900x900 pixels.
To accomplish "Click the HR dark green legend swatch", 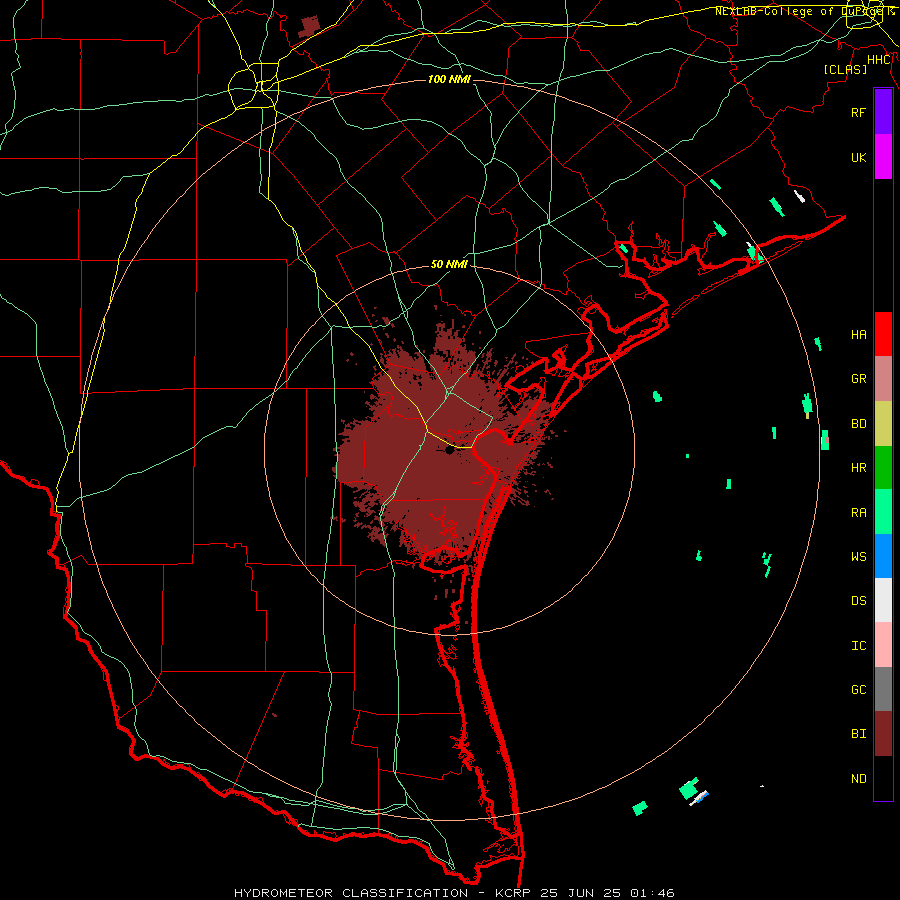I will [x=883, y=468].
